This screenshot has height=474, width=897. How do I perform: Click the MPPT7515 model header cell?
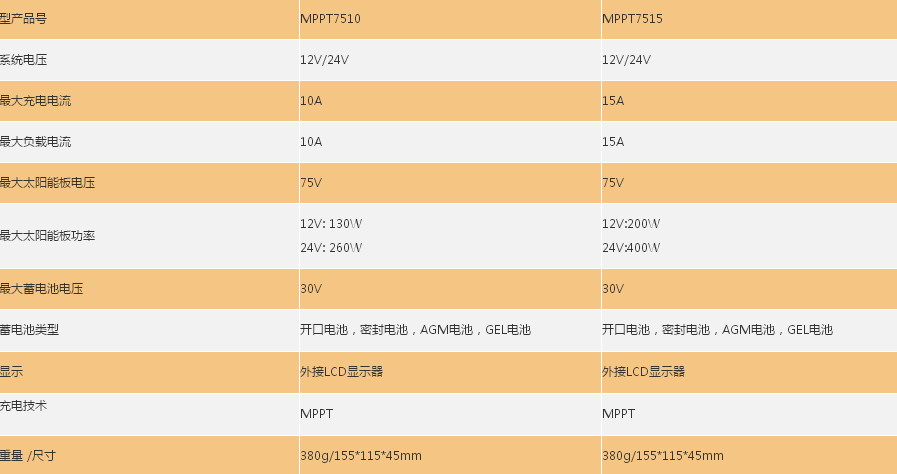click(632, 18)
